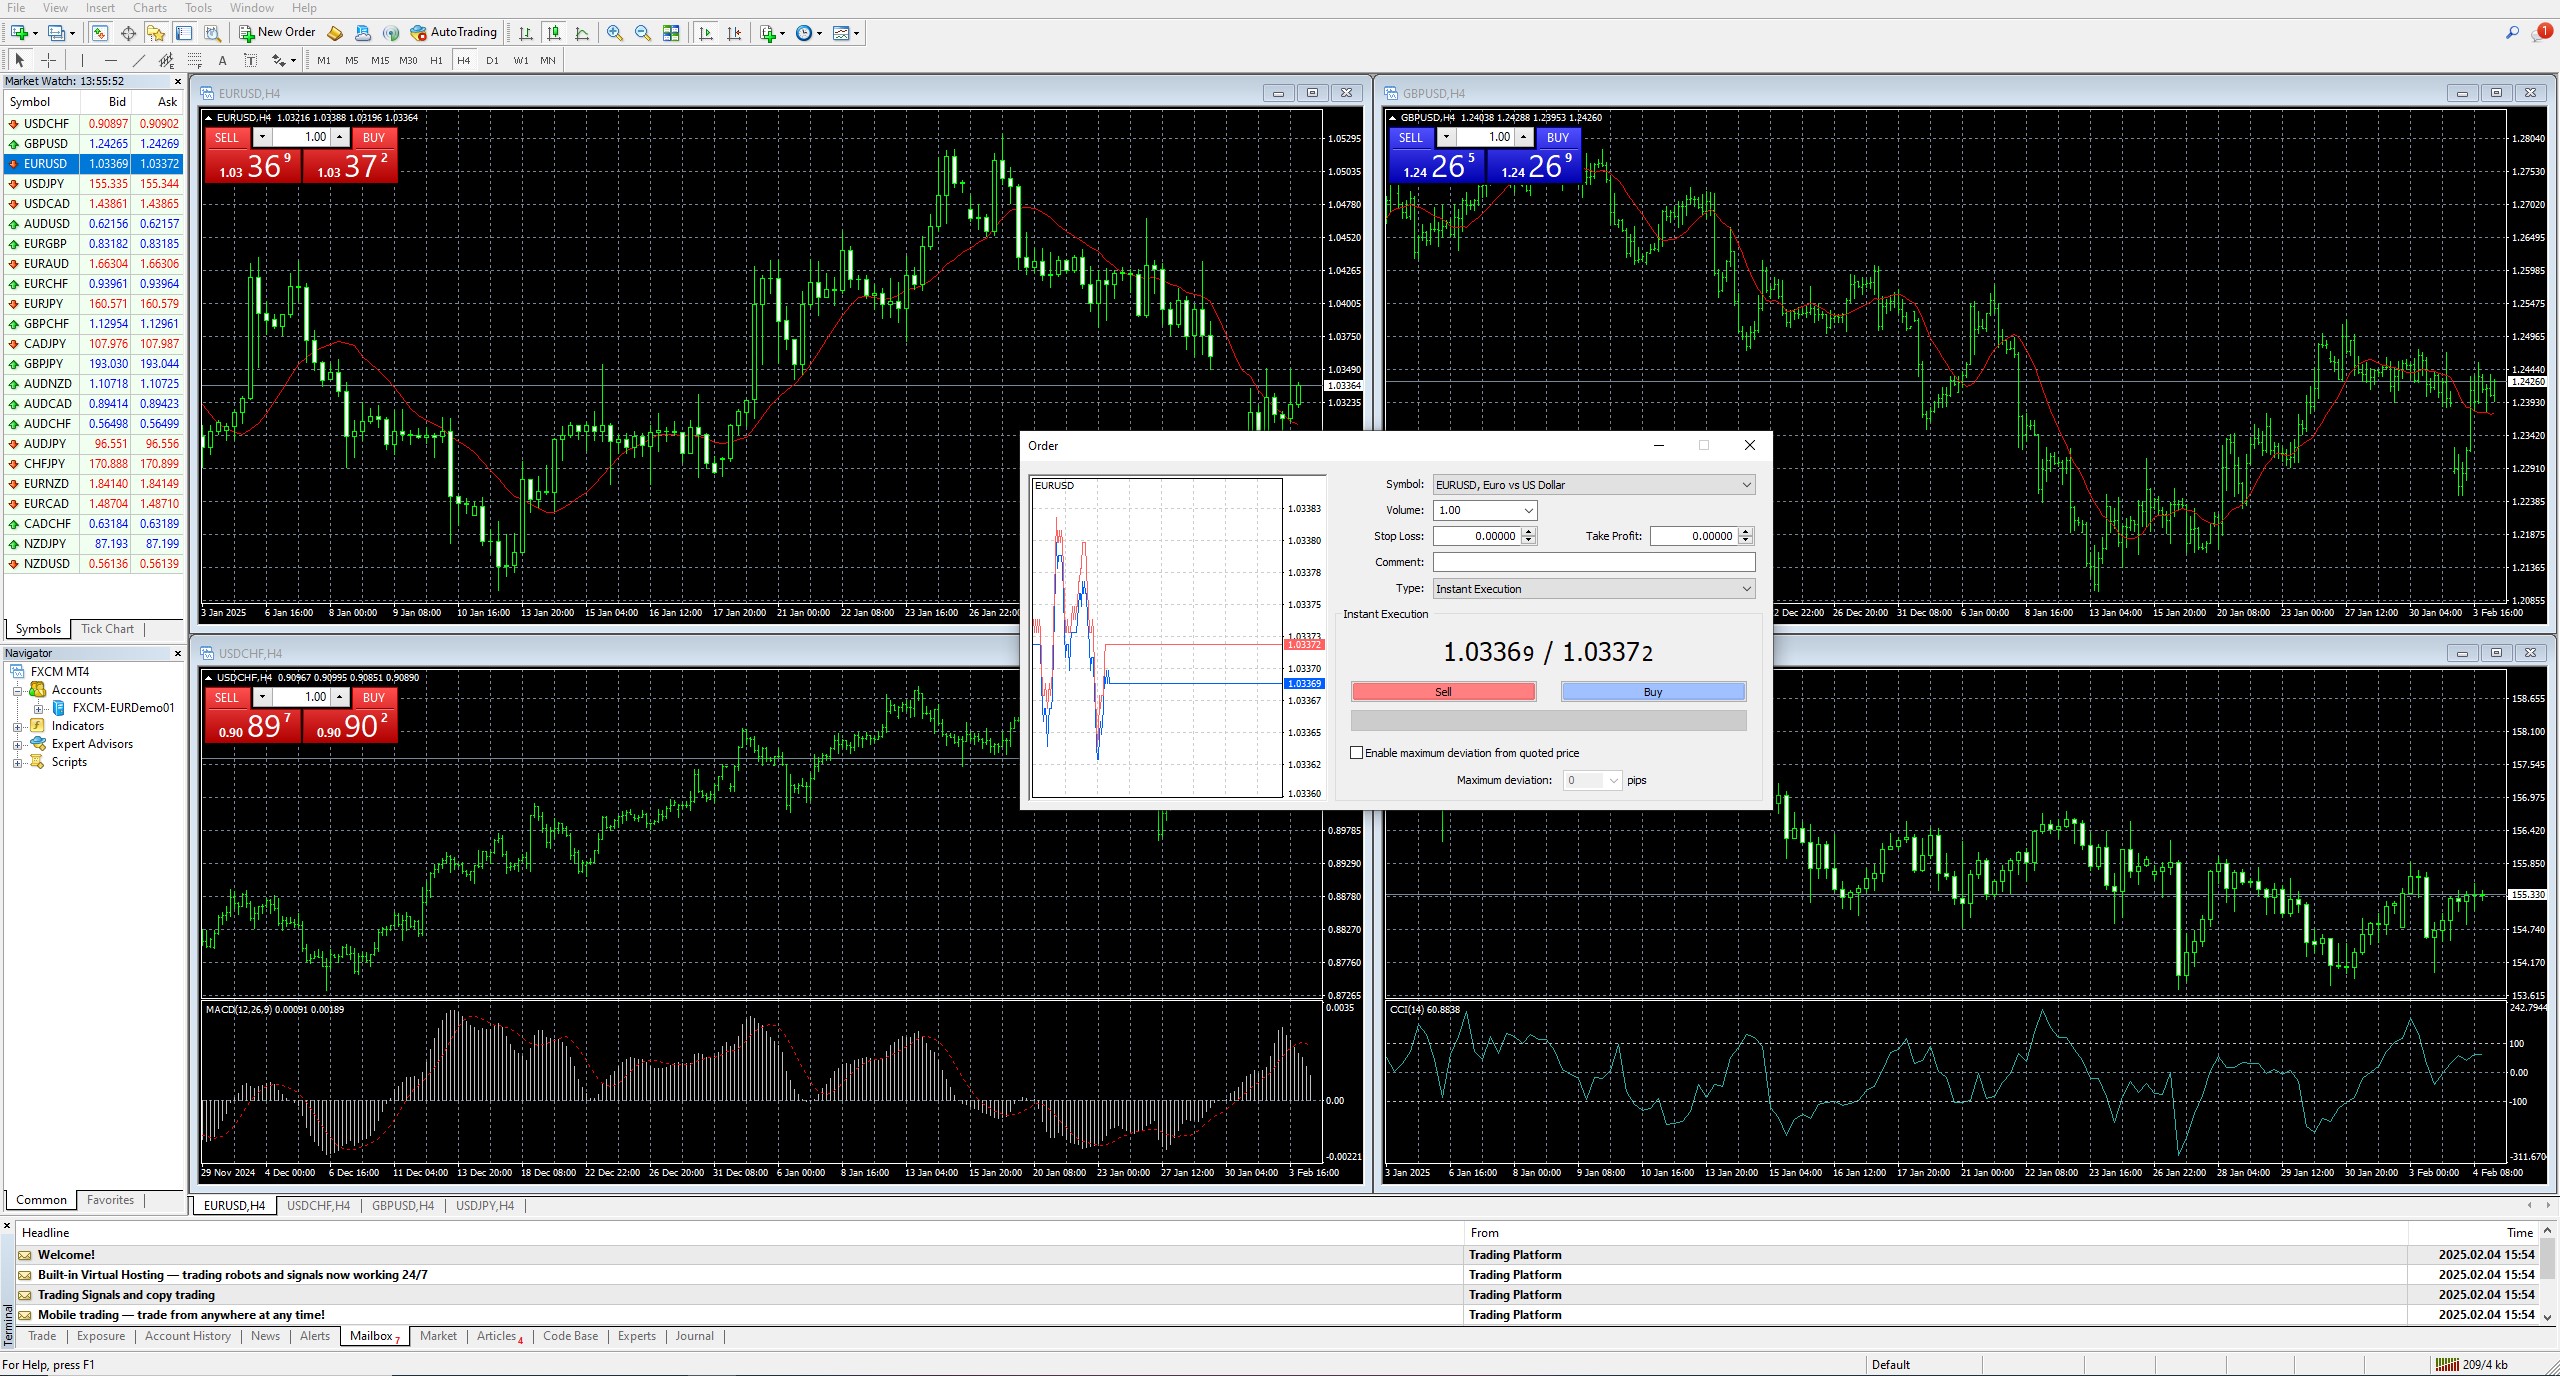This screenshot has width=2560, height=1376.
Task: Expand the Indicators tree node
Action: (x=17, y=727)
